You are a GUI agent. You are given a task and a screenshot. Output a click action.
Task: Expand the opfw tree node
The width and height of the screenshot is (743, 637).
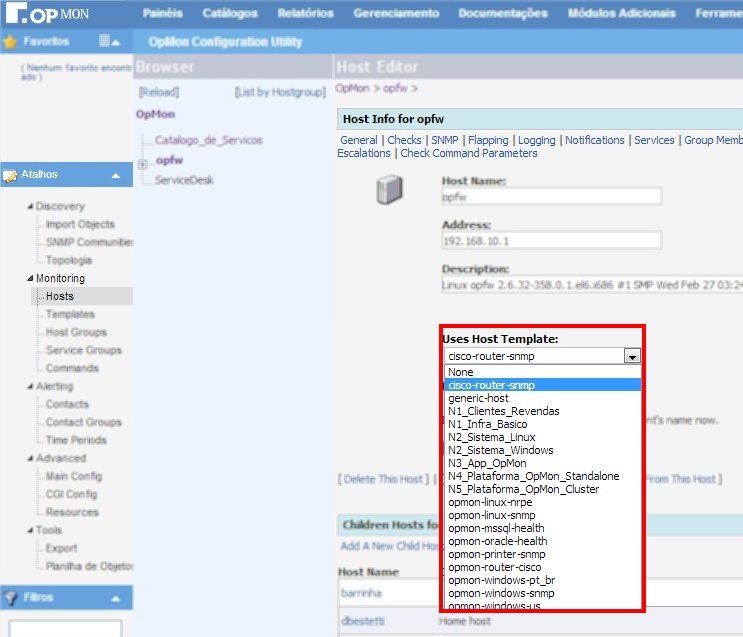click(143, 163)
